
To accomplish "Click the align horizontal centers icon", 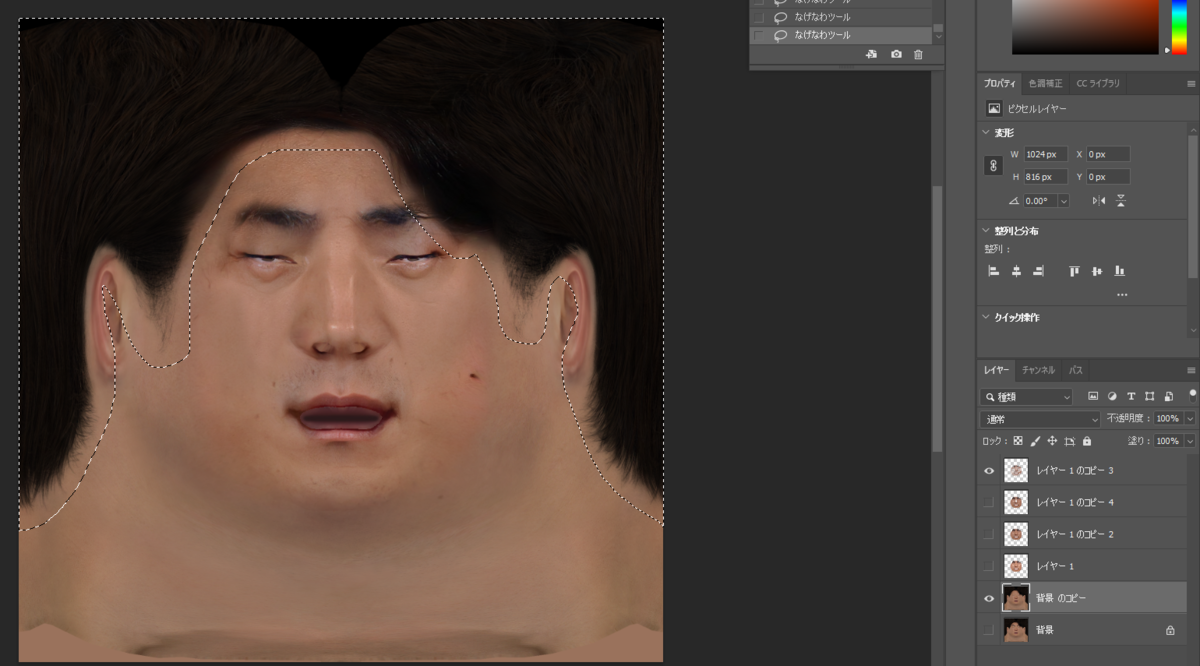I will 1016,271.
